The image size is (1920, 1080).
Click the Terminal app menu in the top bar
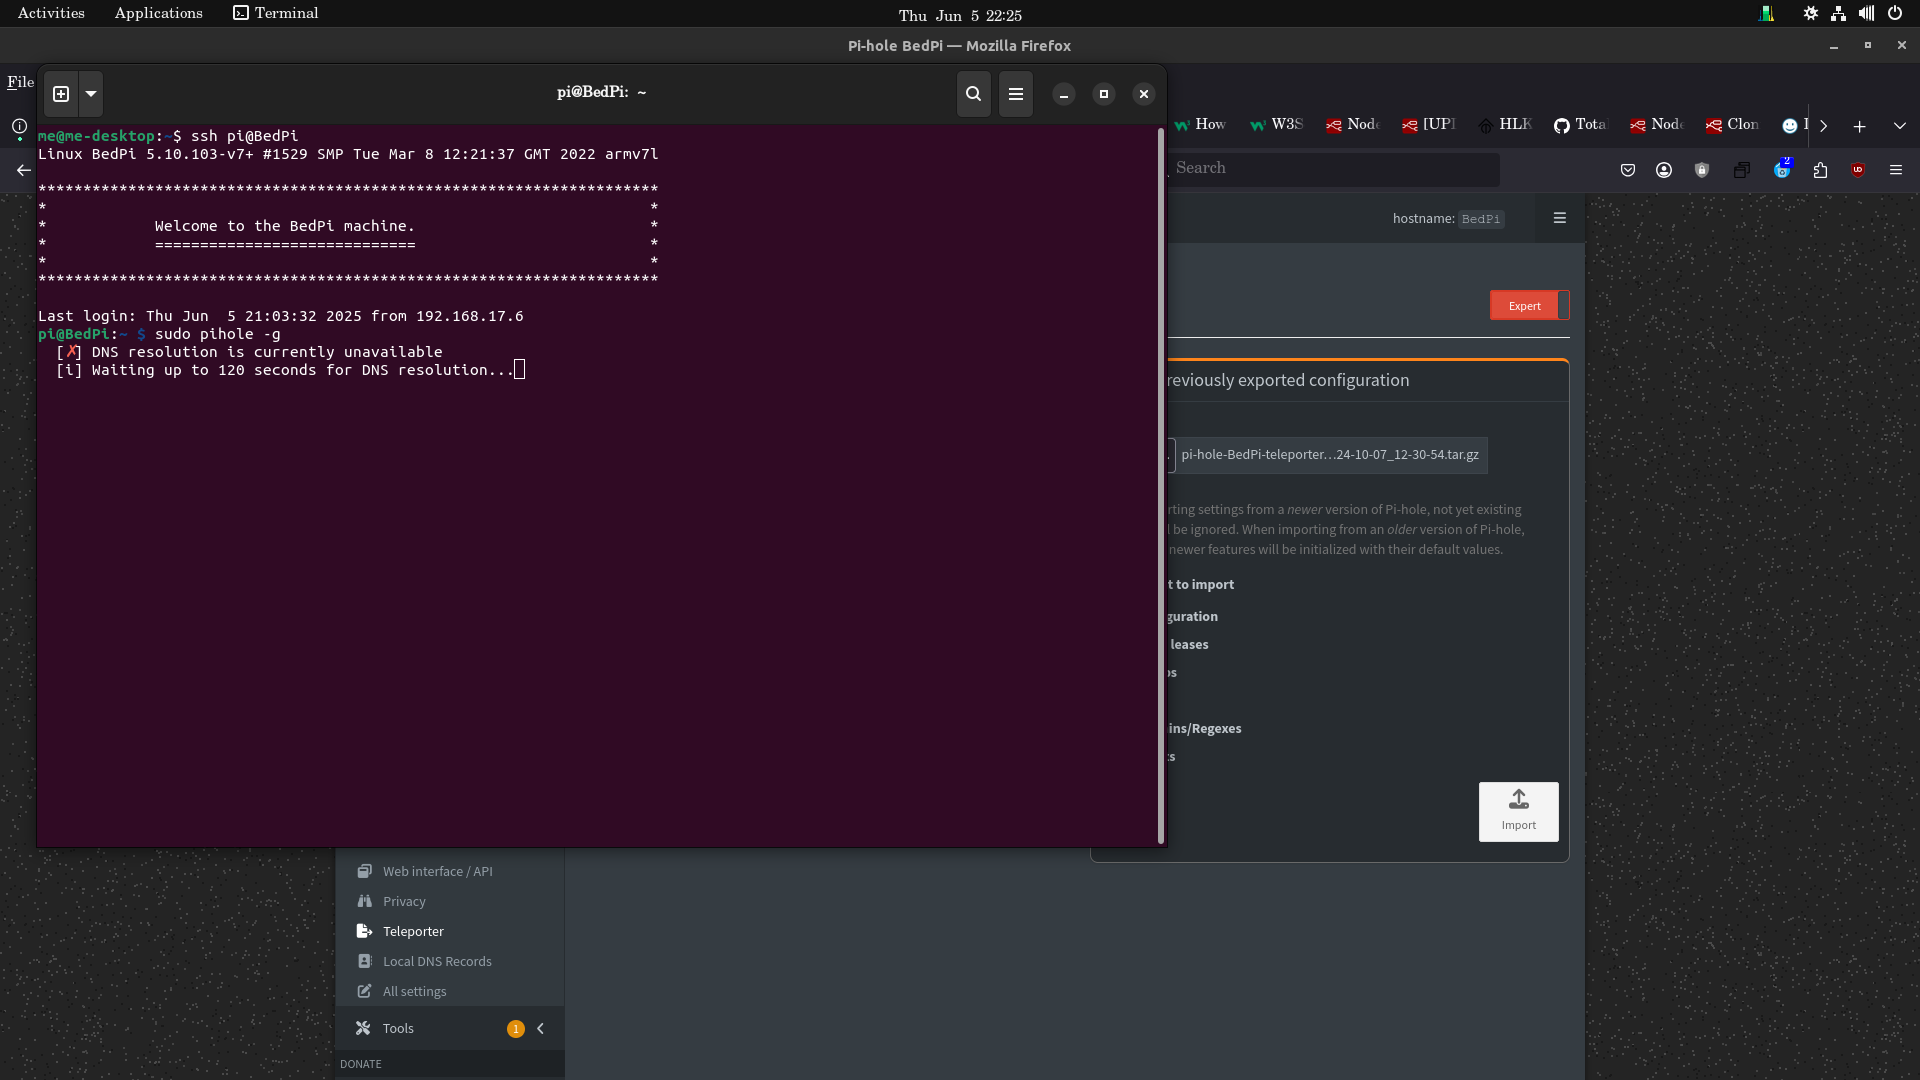point(276,13)
